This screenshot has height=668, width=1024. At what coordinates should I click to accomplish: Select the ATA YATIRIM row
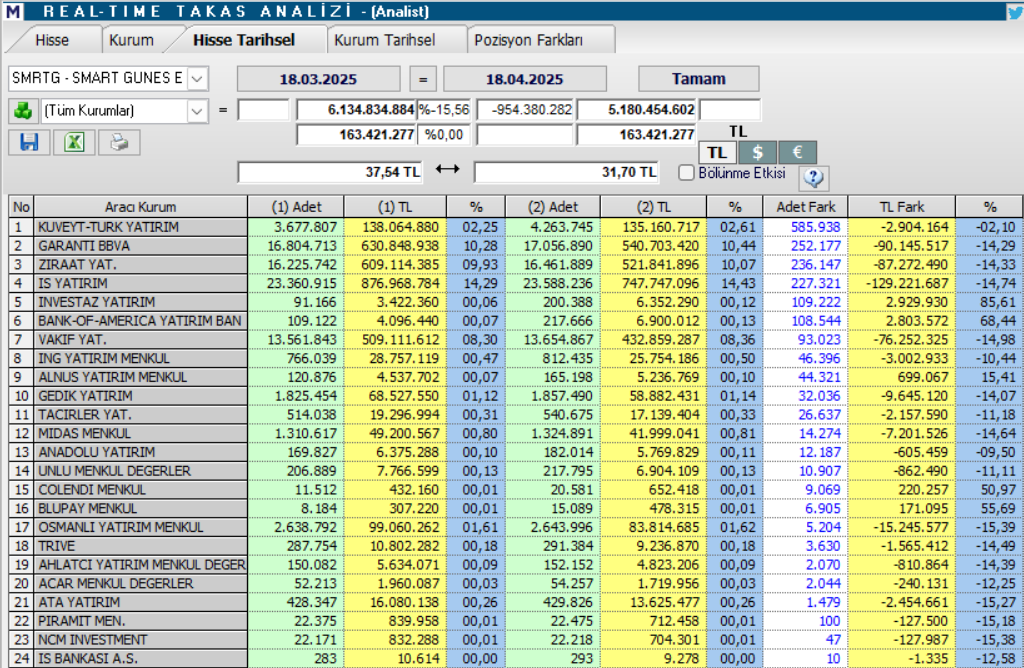(516, 603)
